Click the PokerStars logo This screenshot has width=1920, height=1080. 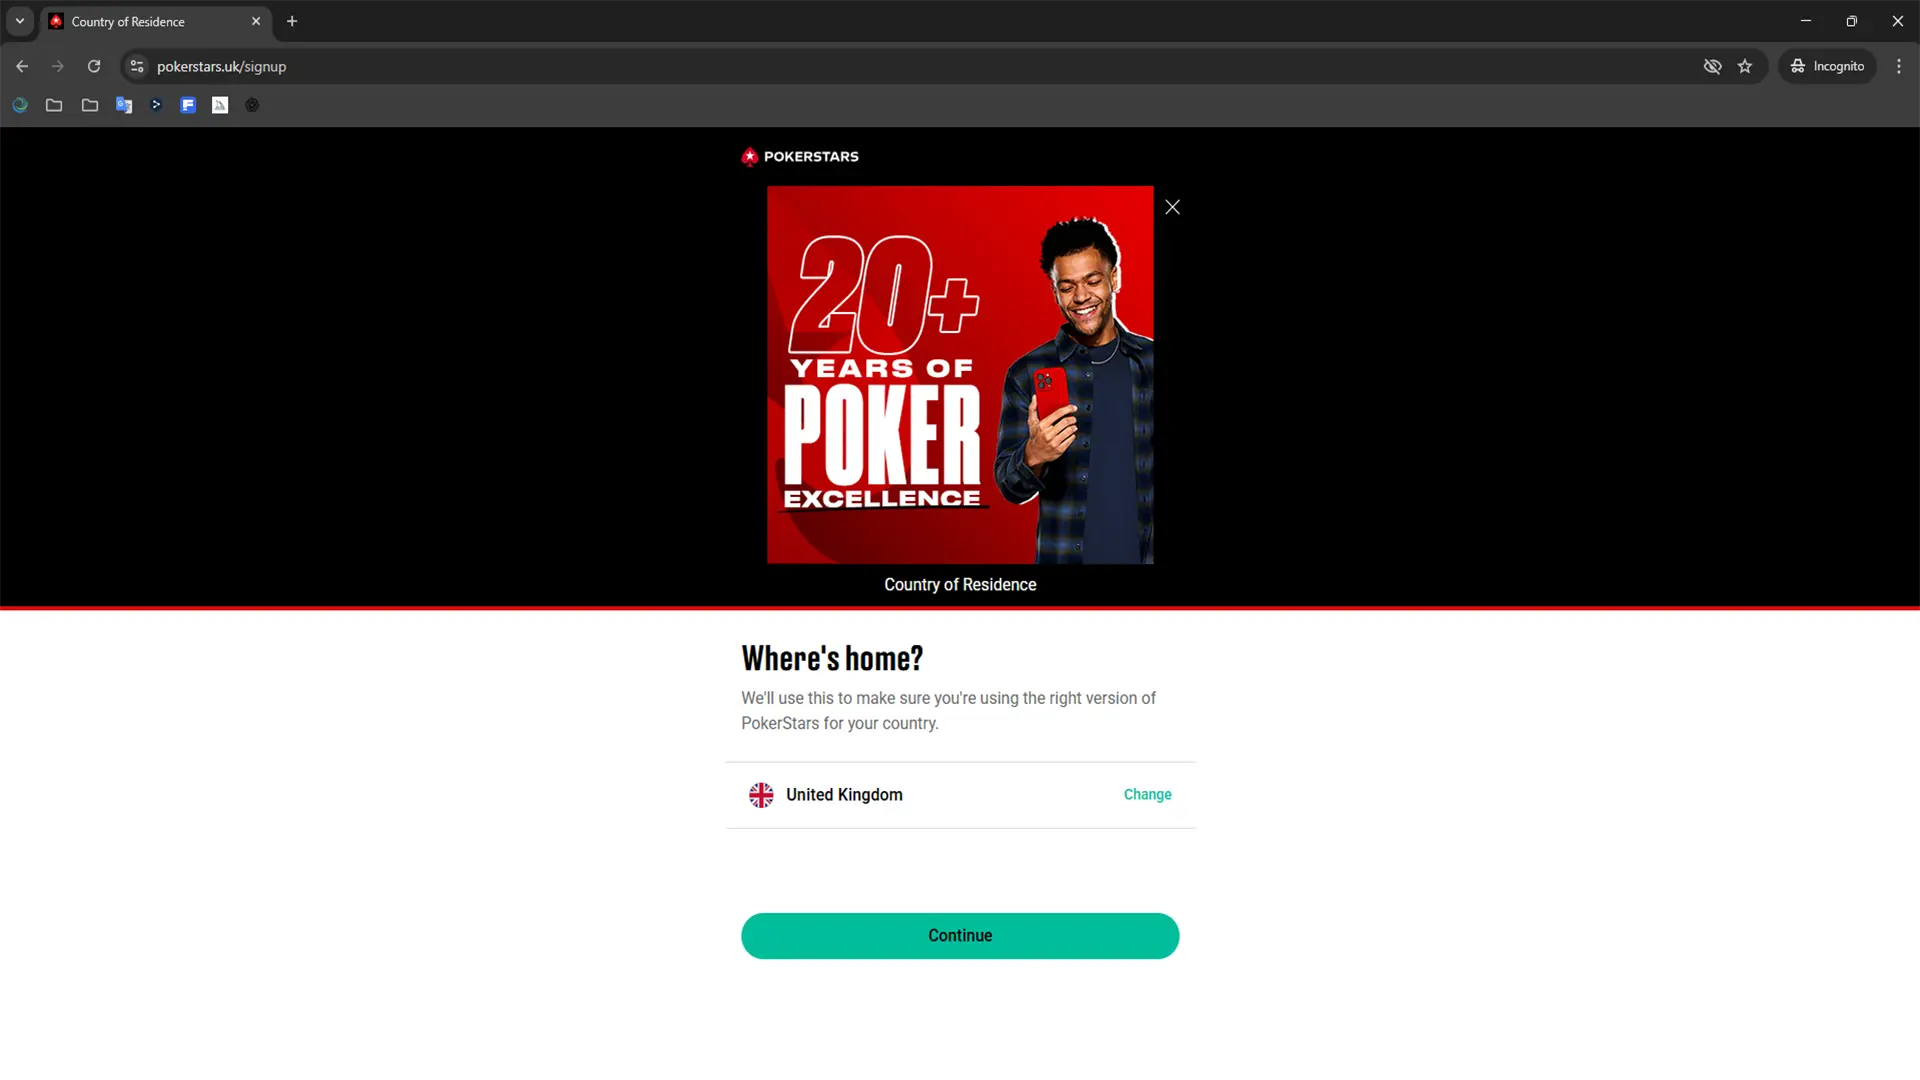tap(800, 156)
